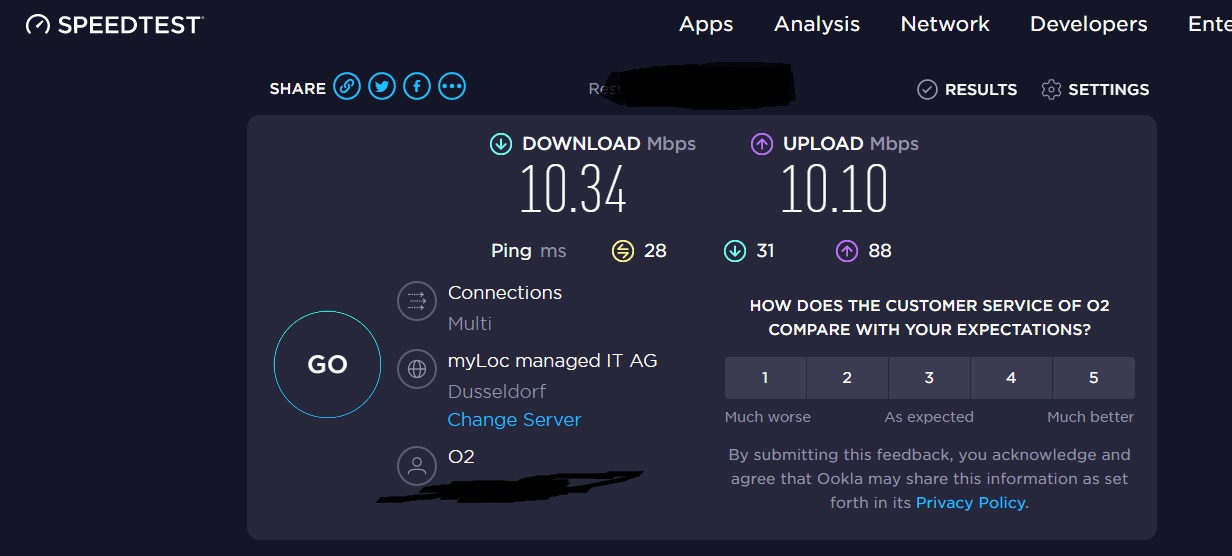Click the yellow idle ping icon
Image resolution: width=1232 pixels, height=556 pixels.
click(623, 251)
